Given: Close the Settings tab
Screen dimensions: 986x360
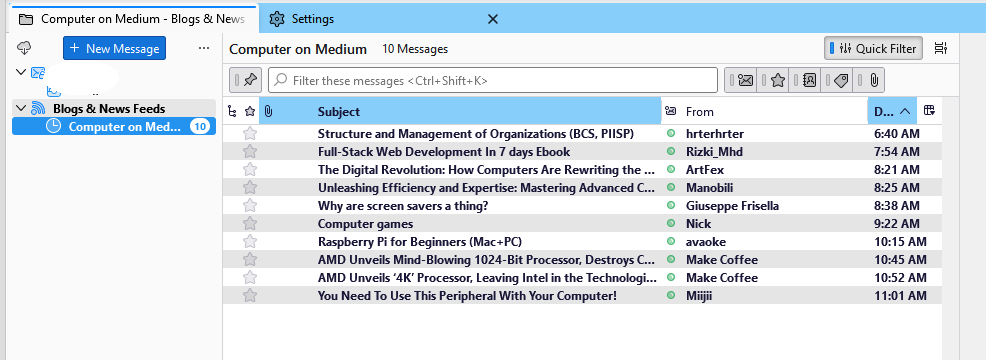Looking at the screenshot, I should [x=493, y=19].
